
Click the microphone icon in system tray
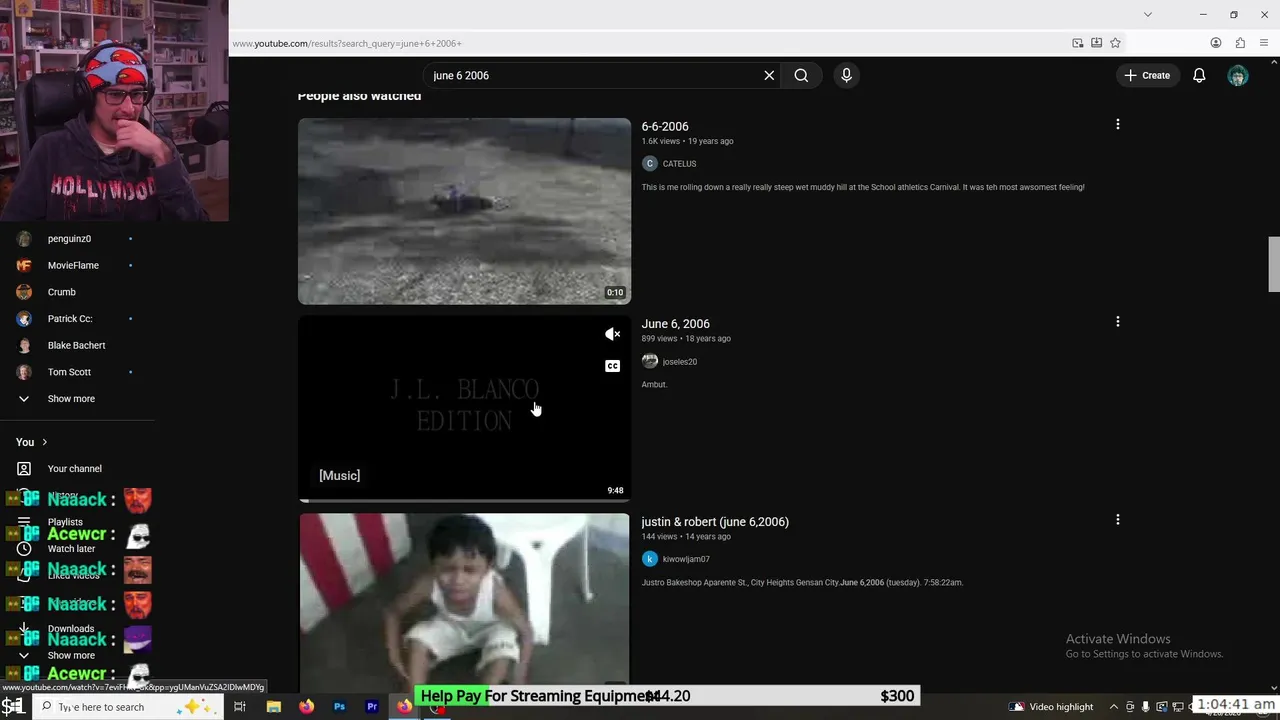[1146, 707]
